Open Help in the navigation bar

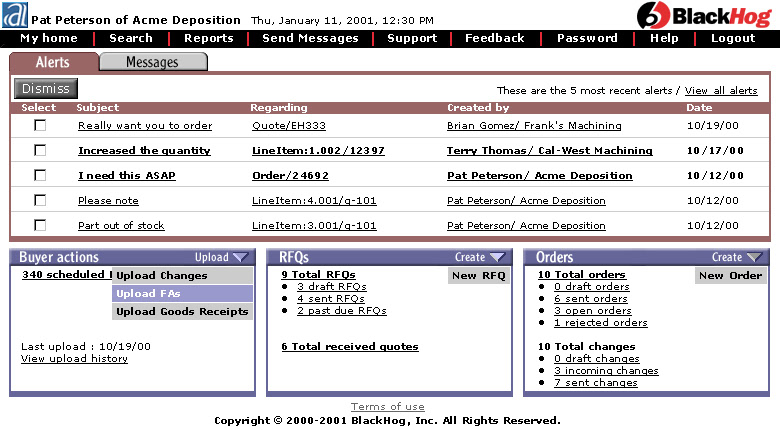tap(664, 38)
